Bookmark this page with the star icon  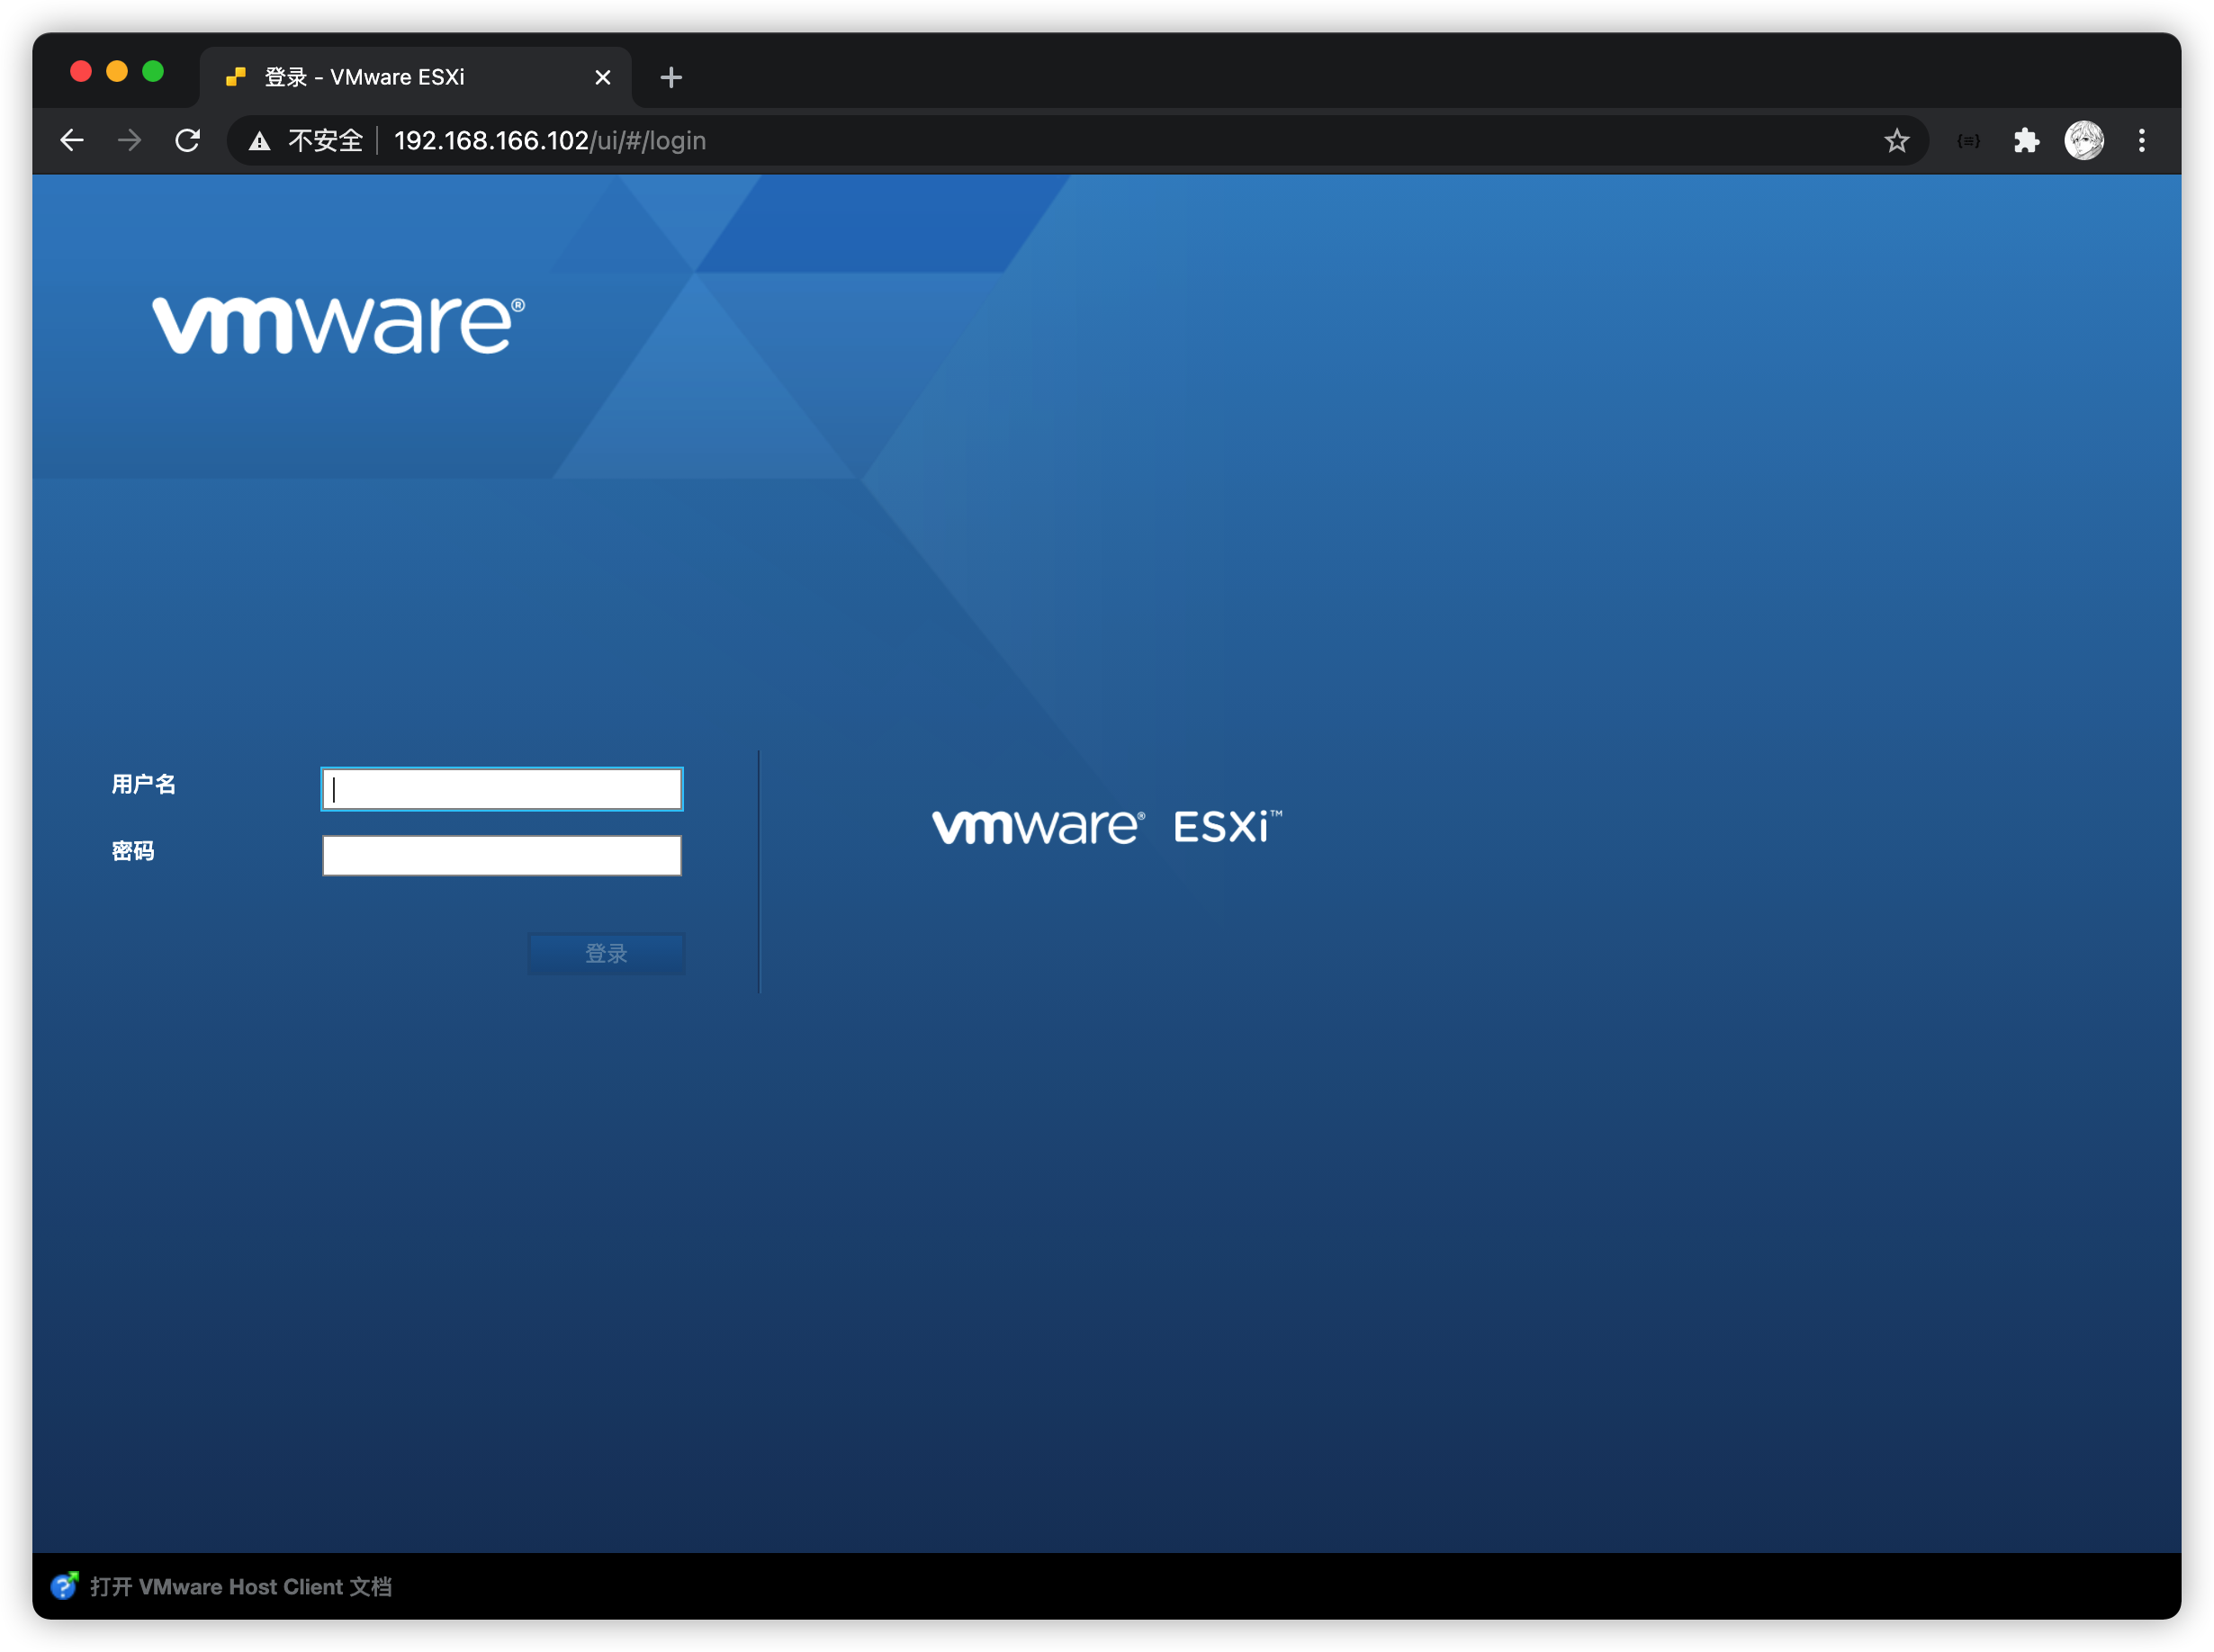pyautogui.click(x=1896, y=141)
